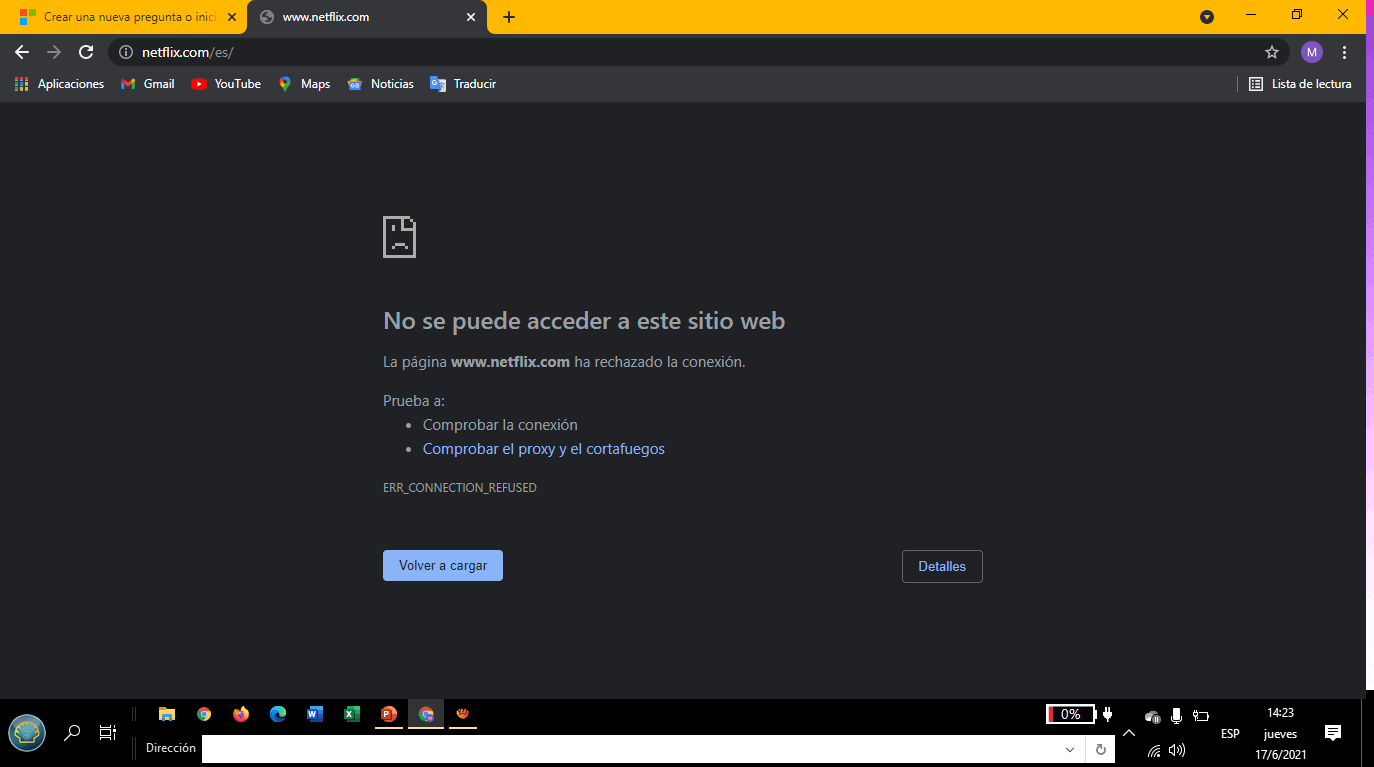This screenshot has width=1374, height=767.
Task: Click the 0% battery indicator
Action: [x=1070, y=714]
